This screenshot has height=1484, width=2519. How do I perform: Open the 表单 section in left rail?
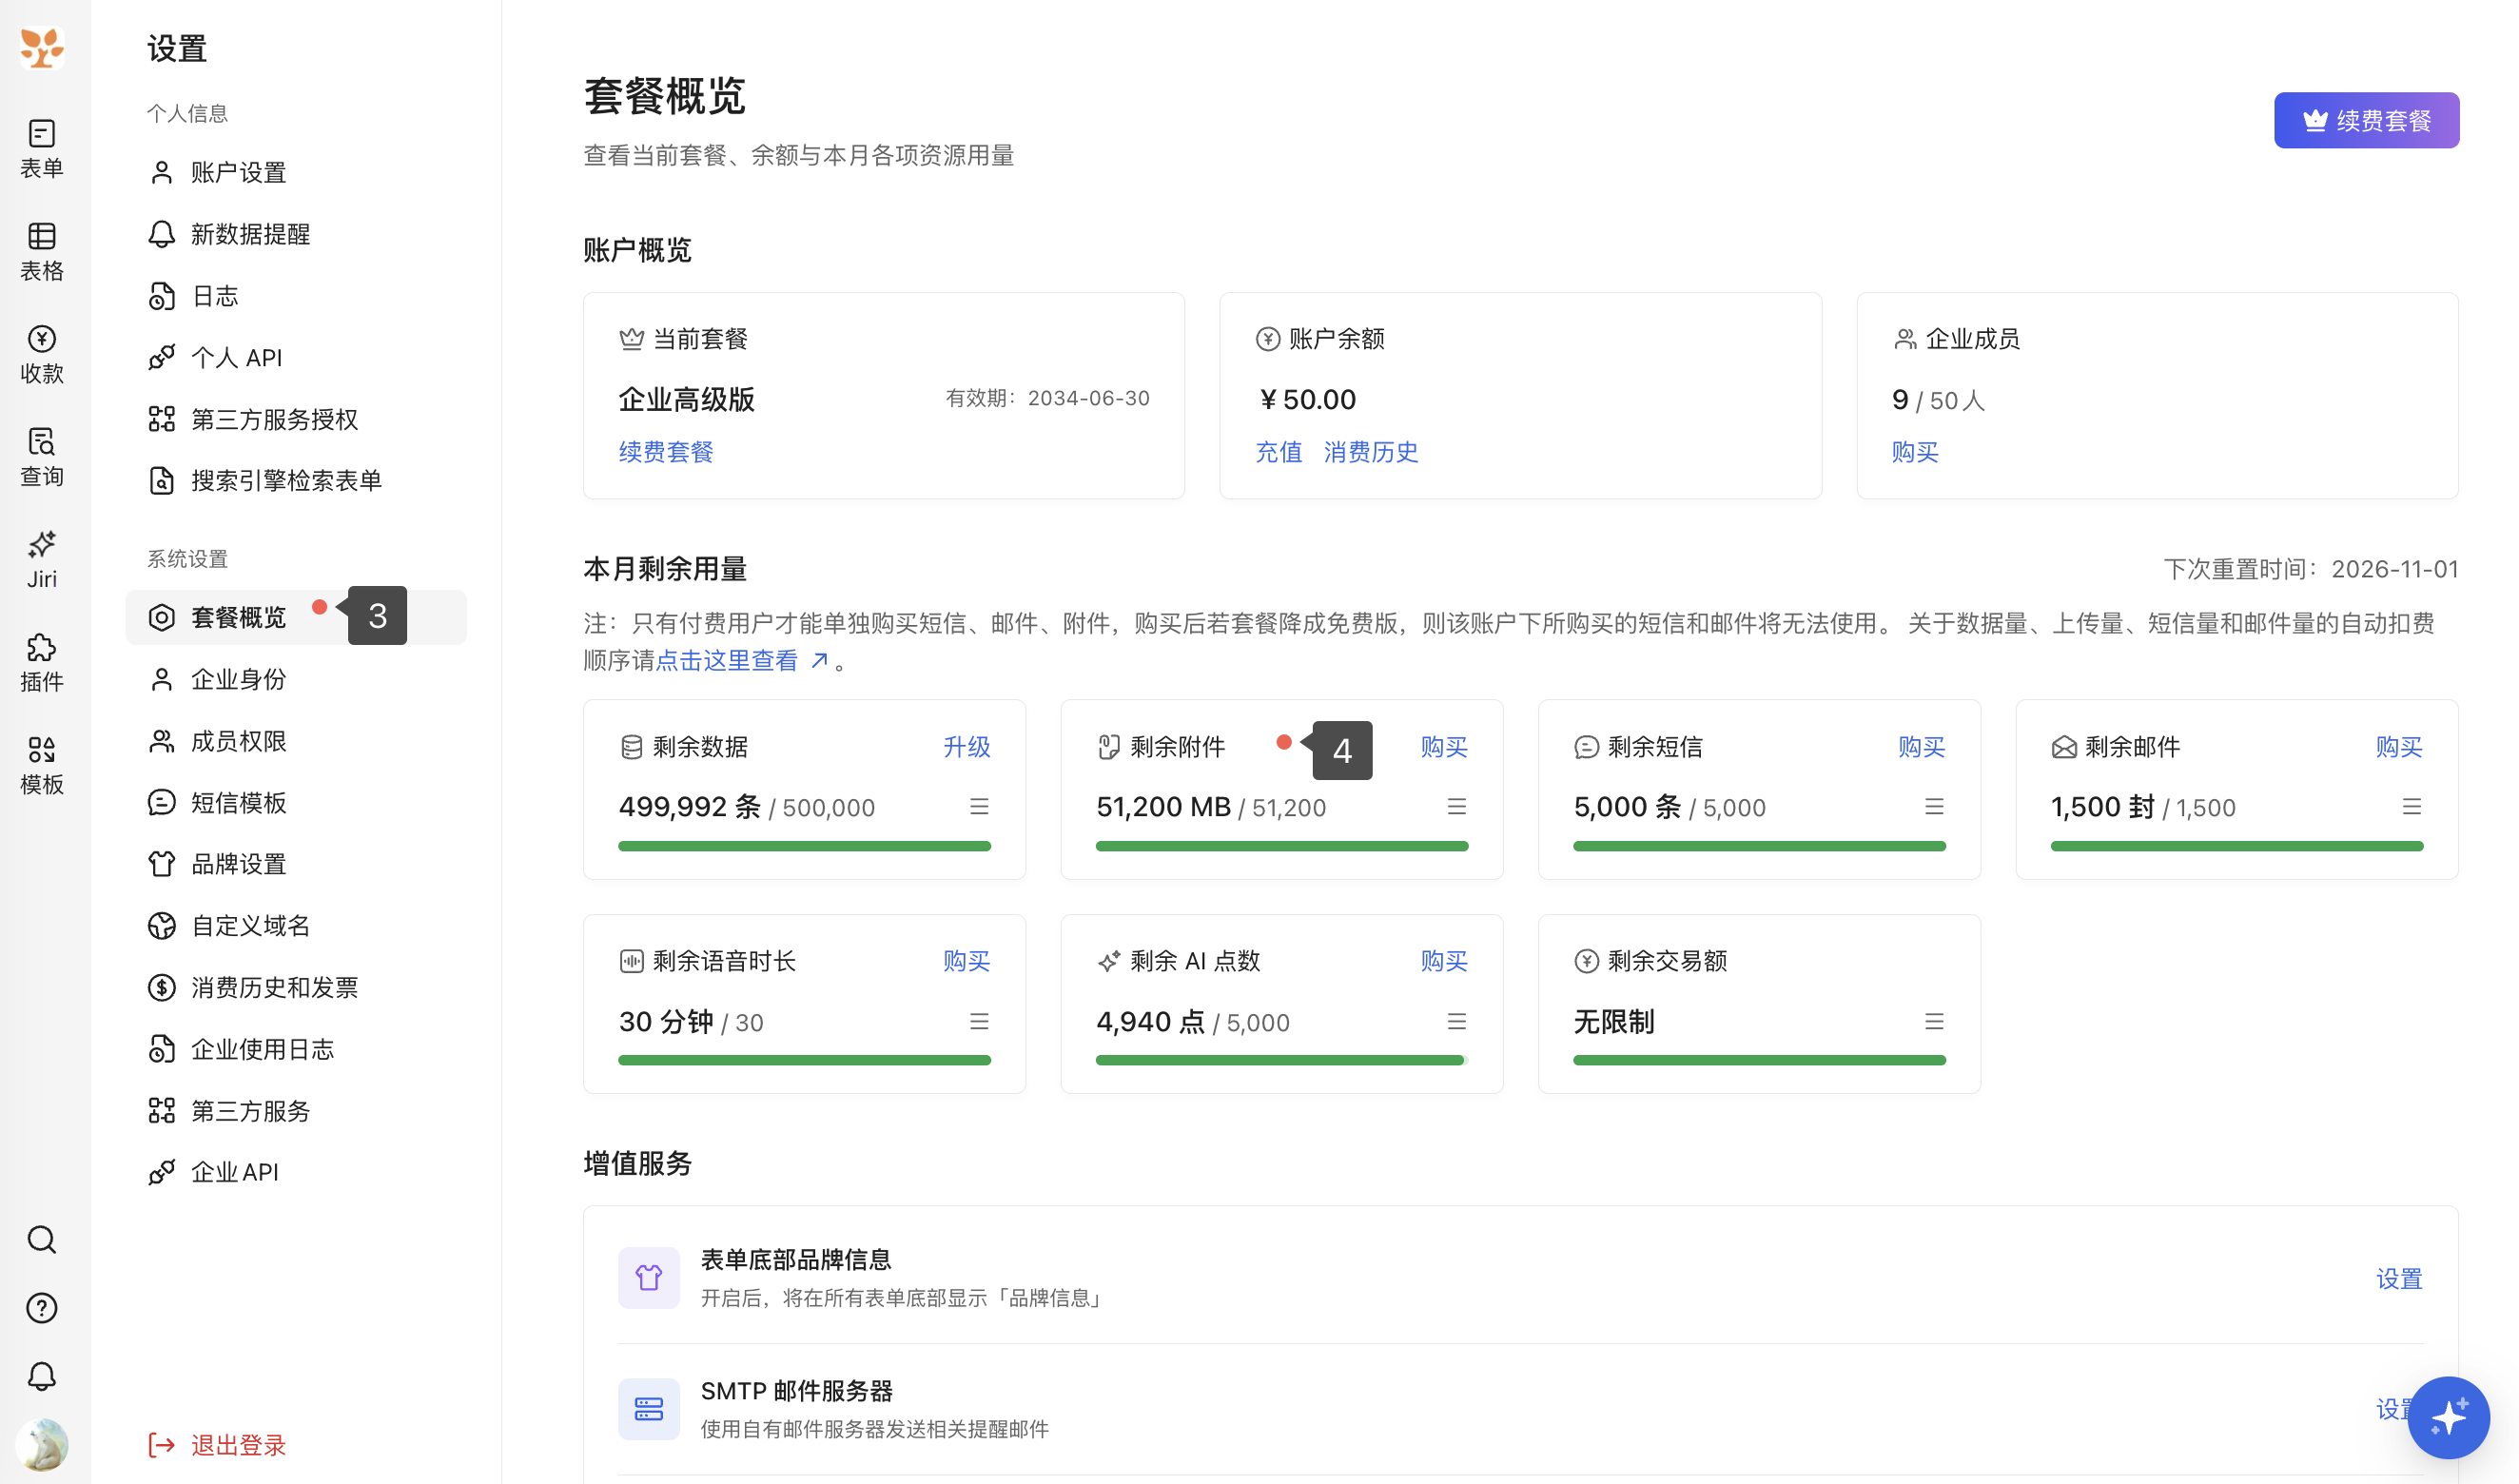point(42,148)
